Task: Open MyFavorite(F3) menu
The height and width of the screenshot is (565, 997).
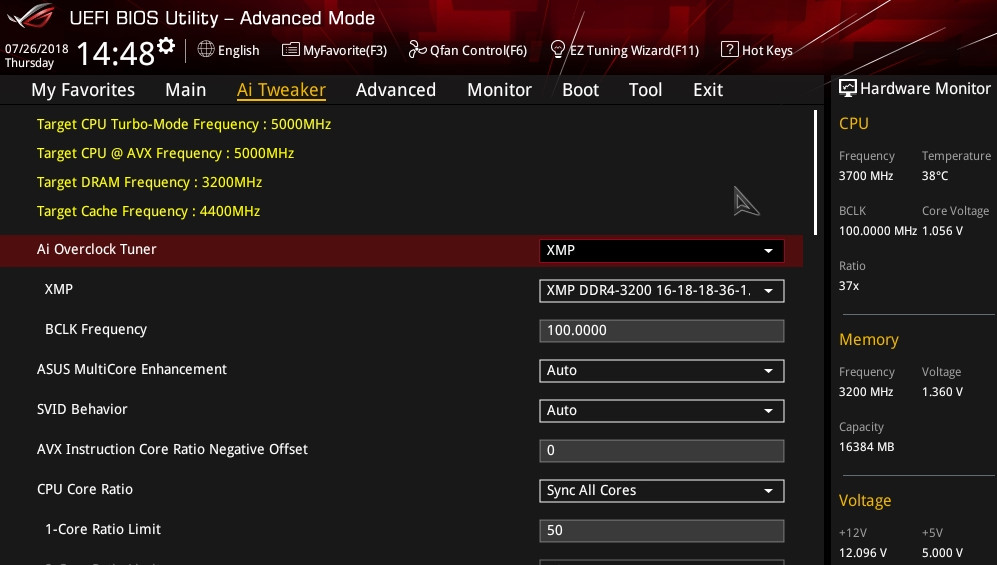Action: 334,50
